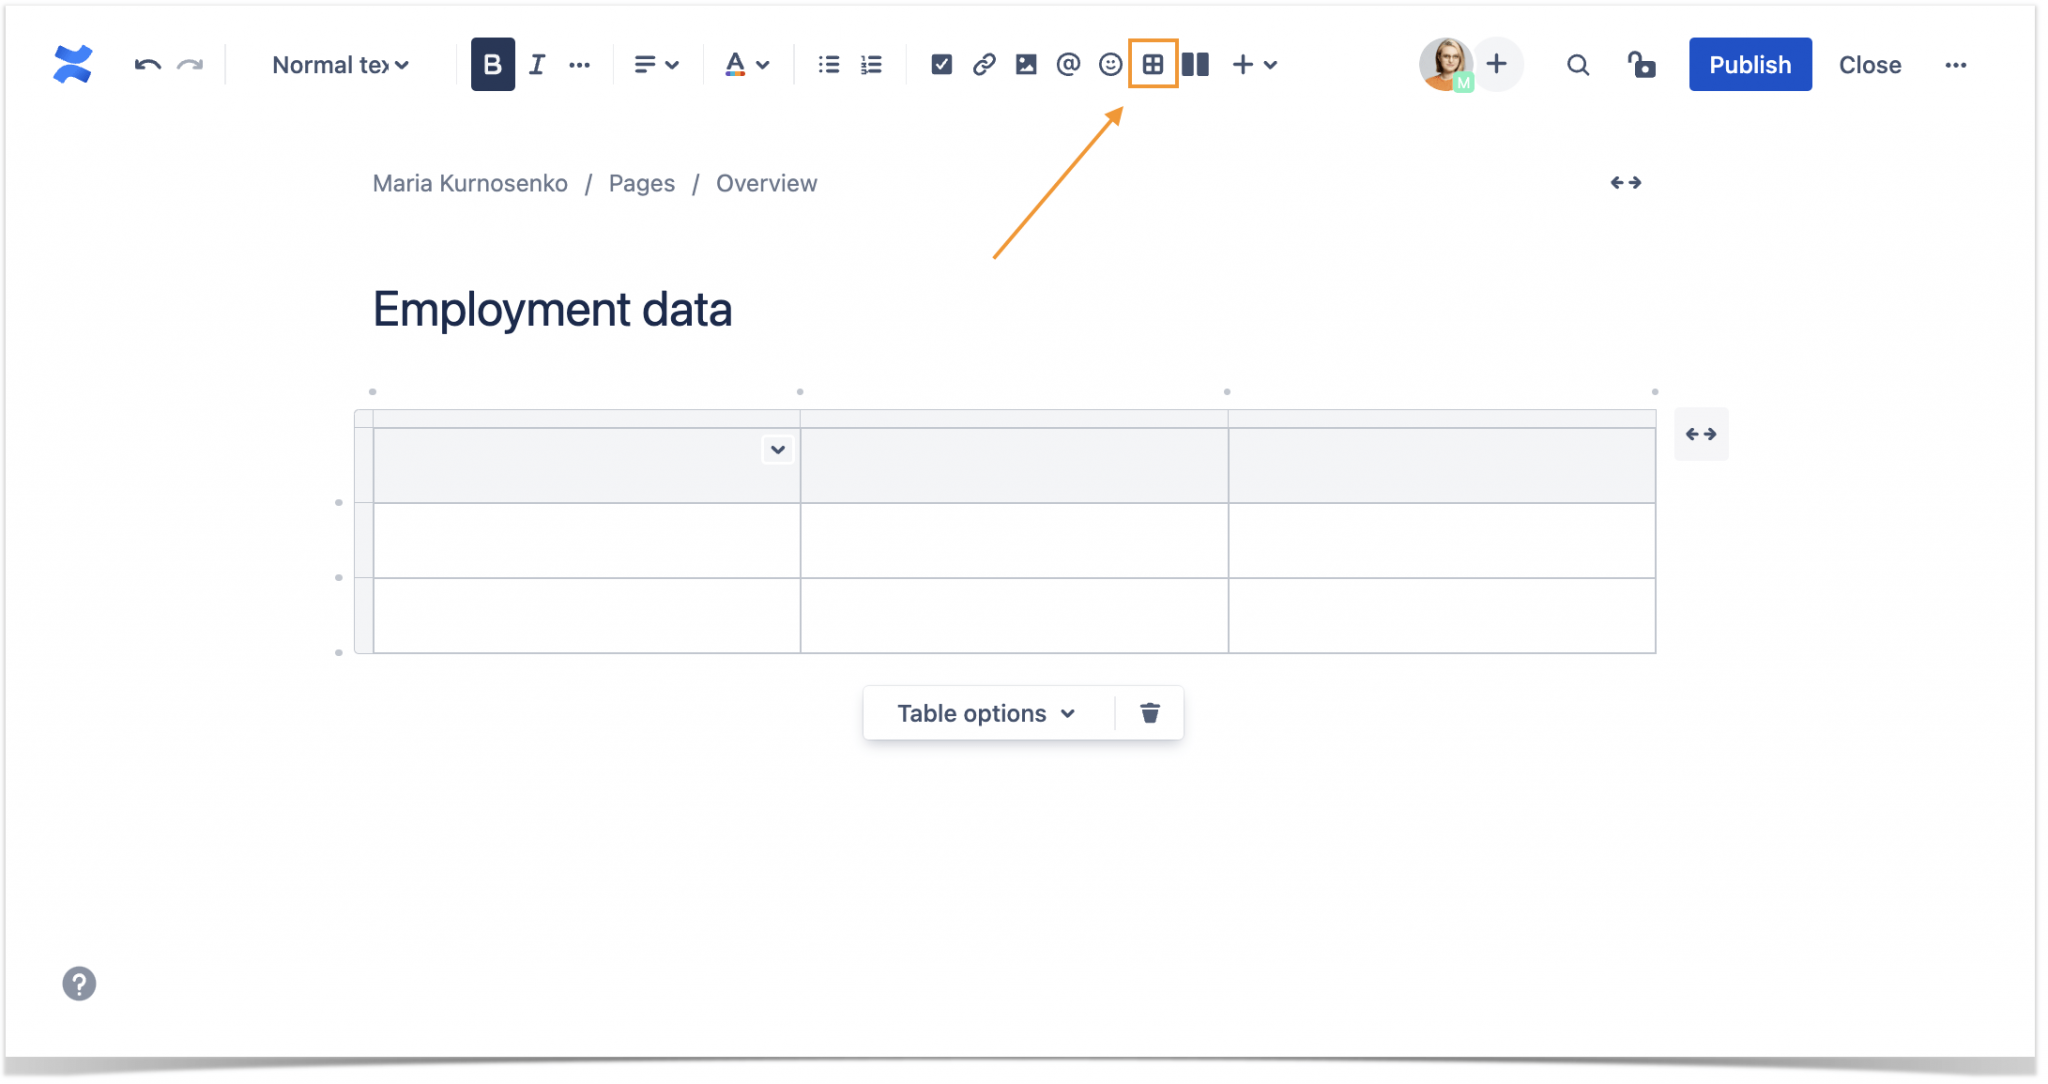Viewport: 2048px width, 1084px height.
Task: Insert a table using the table icon
Action: [1154, 64]
